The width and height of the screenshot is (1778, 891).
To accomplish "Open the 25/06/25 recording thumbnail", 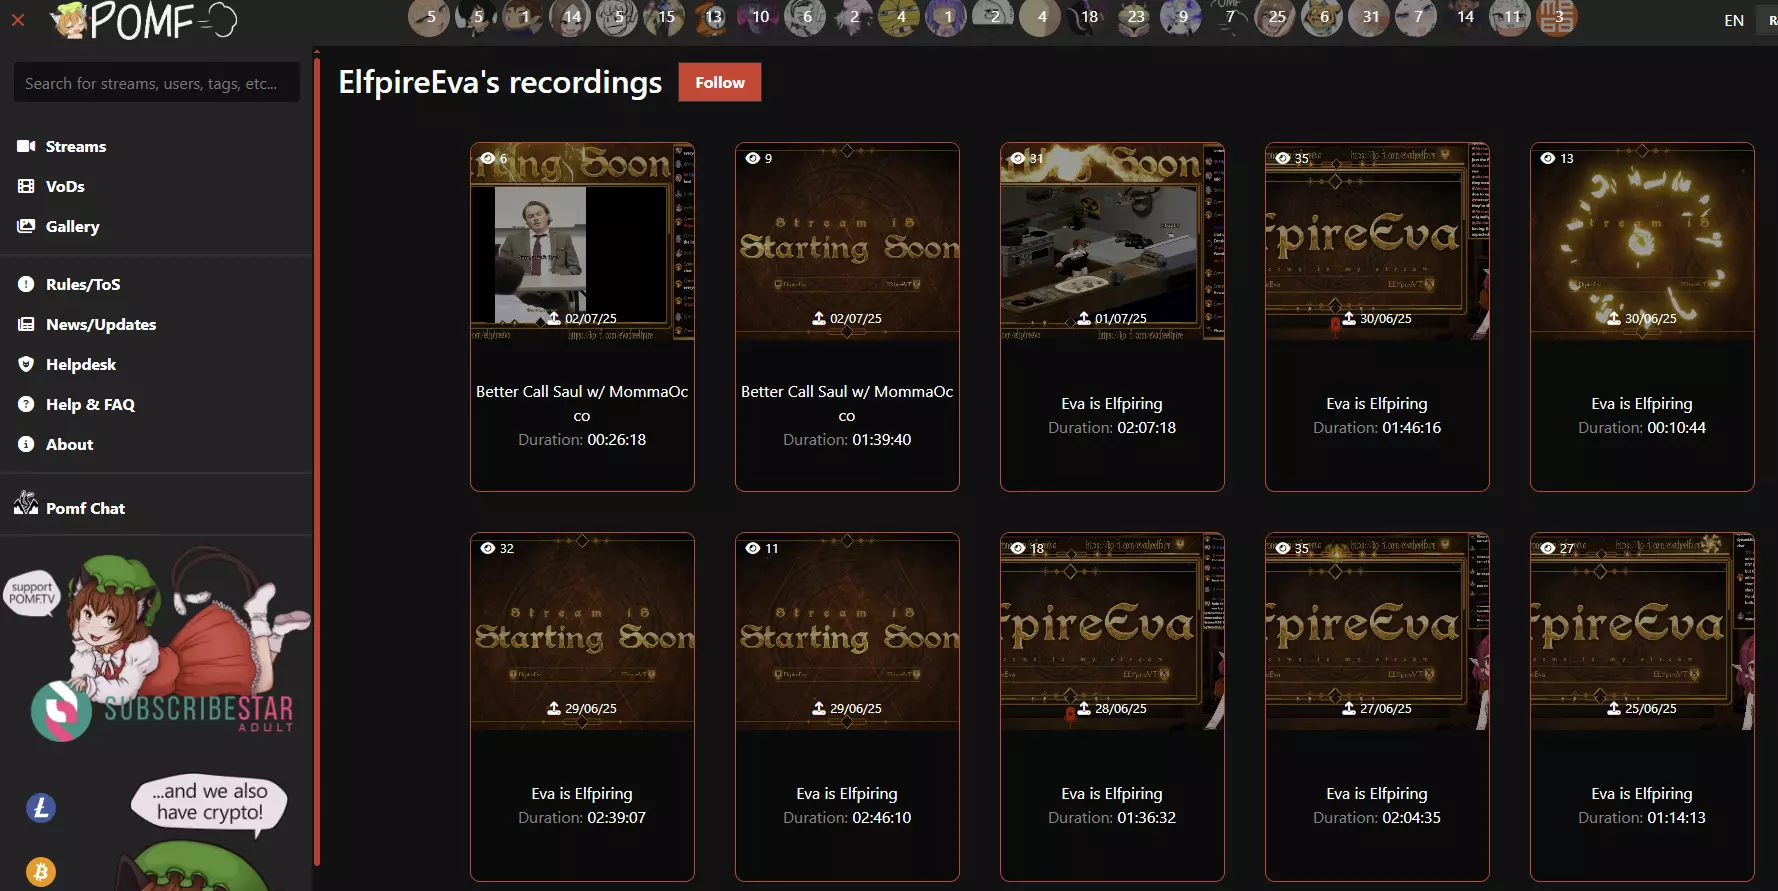I will 1642,631.
